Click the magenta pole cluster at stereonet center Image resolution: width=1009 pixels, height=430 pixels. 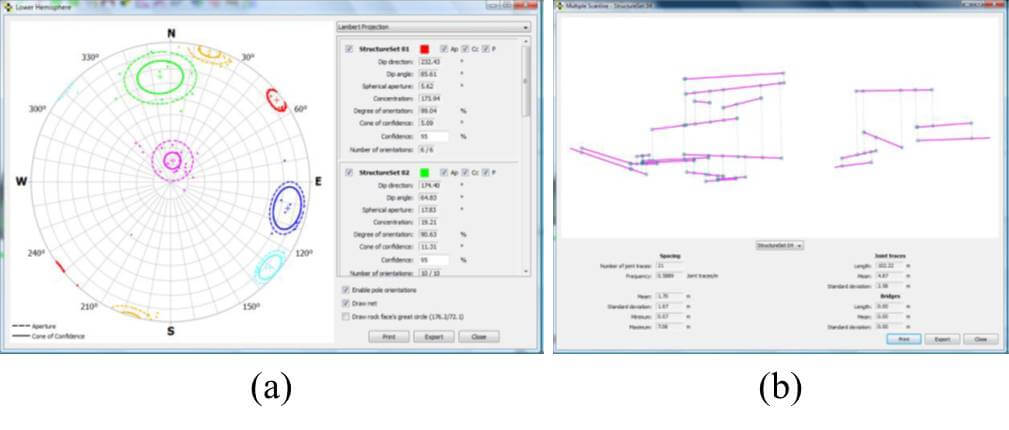(x=176, y=158)
